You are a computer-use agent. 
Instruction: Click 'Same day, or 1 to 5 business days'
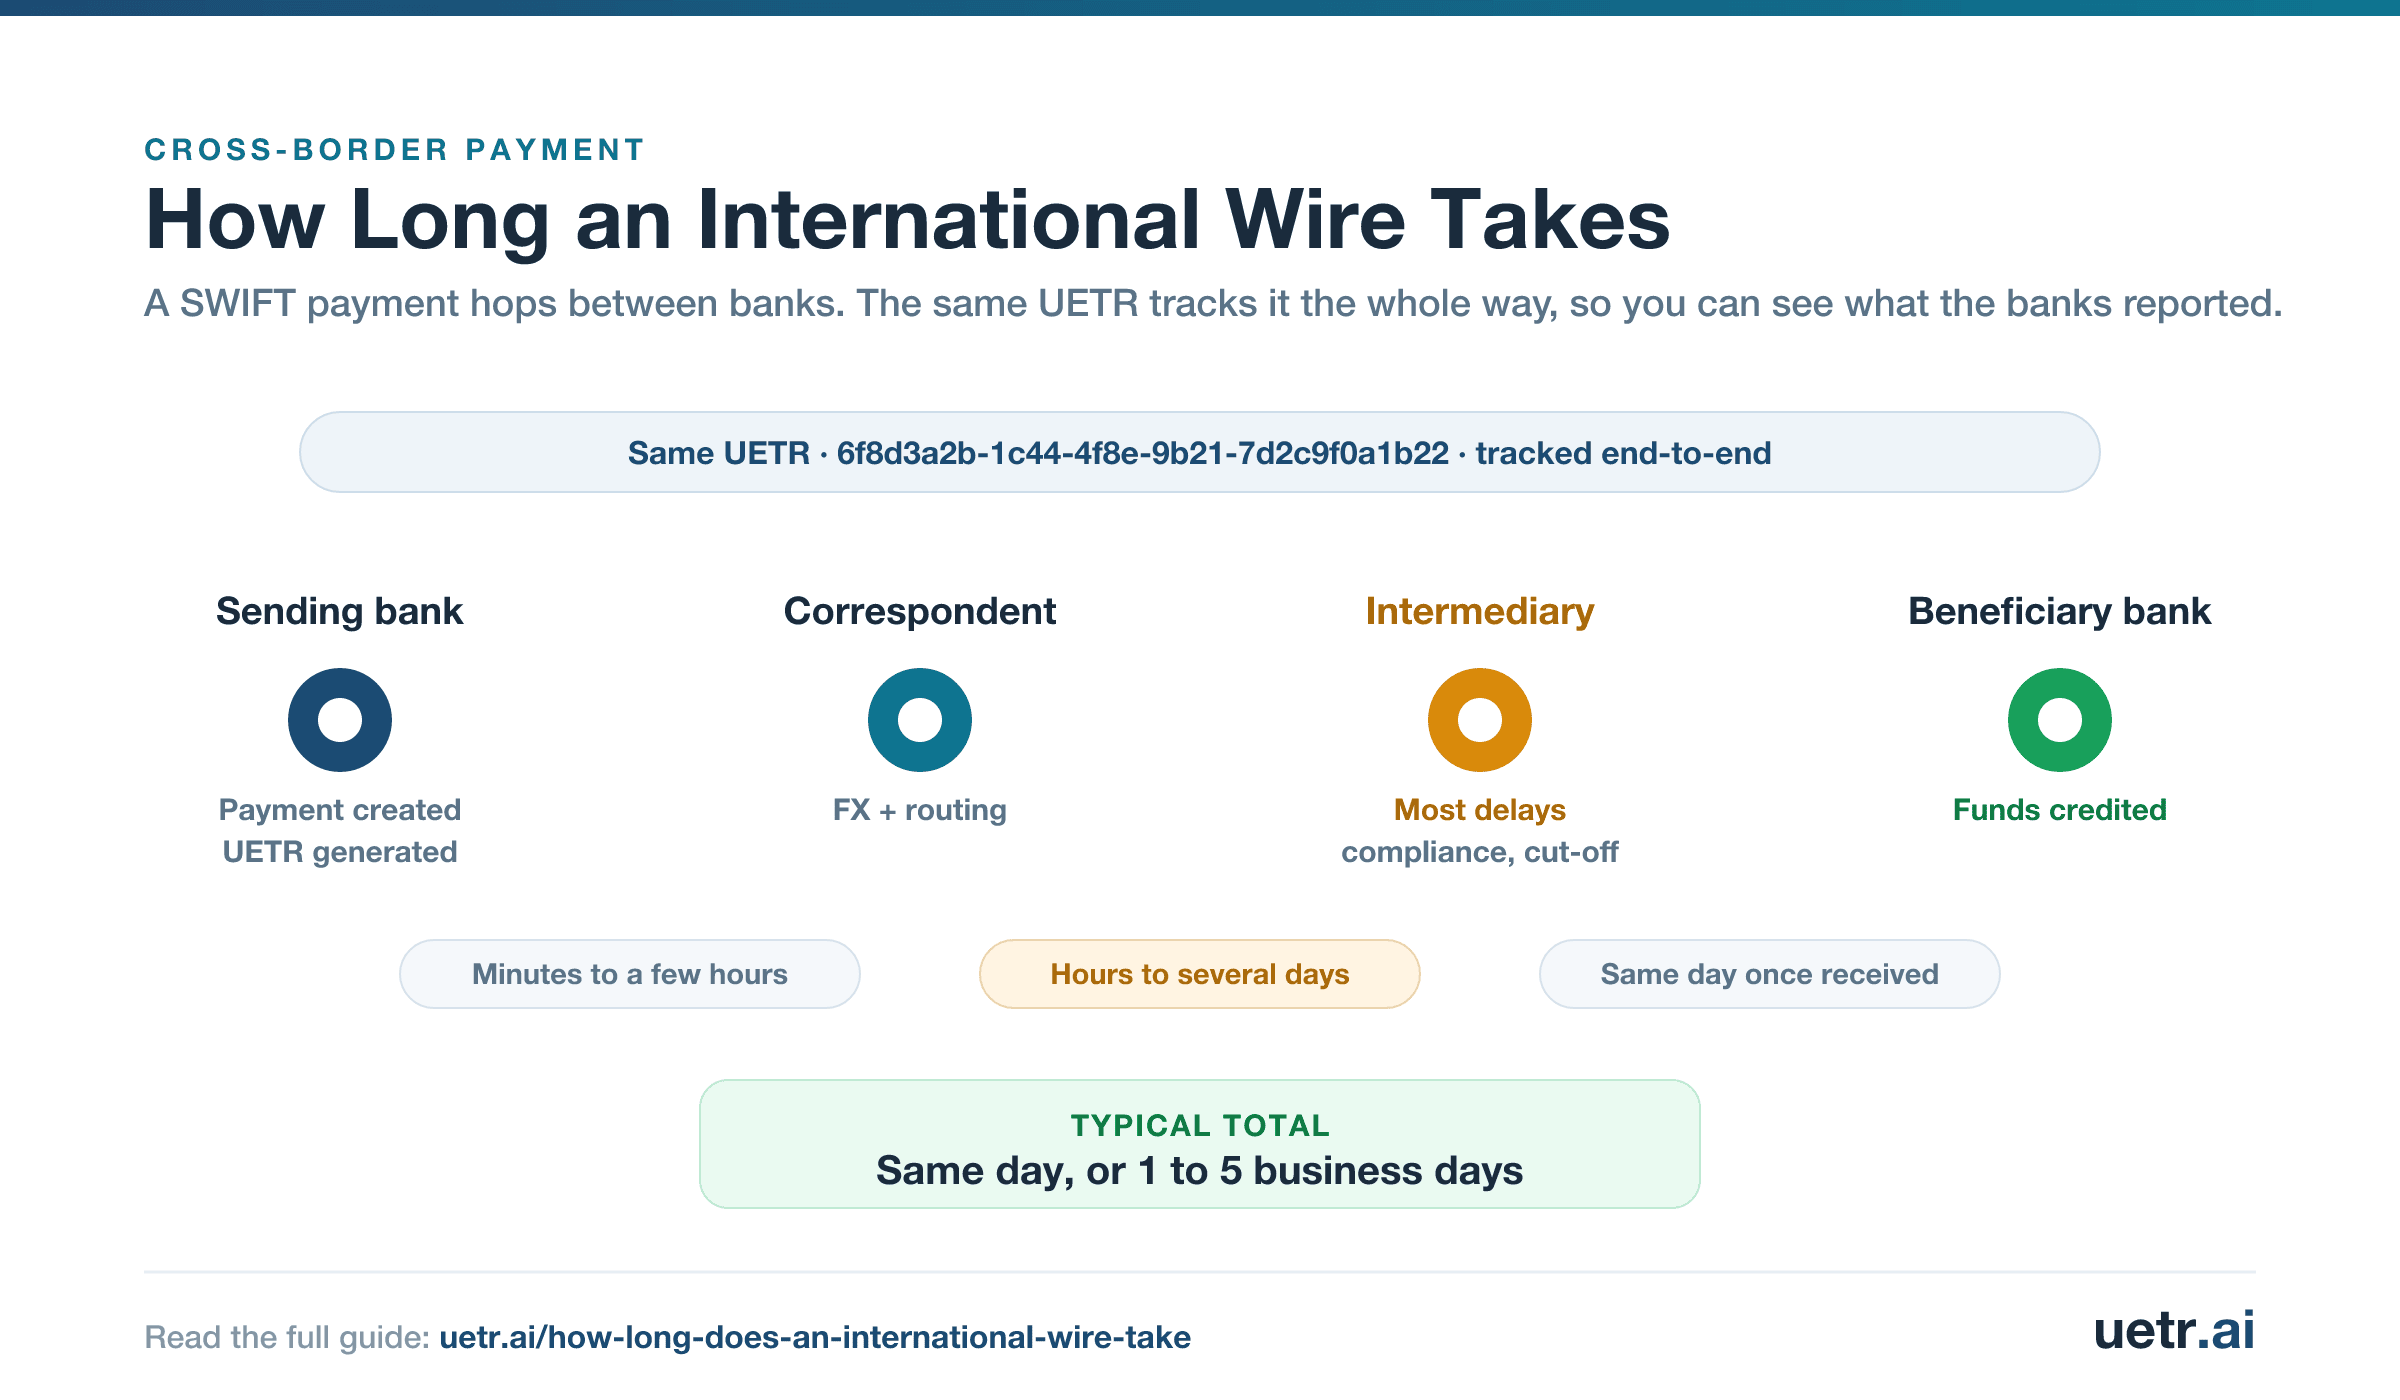point(1200,1170)
